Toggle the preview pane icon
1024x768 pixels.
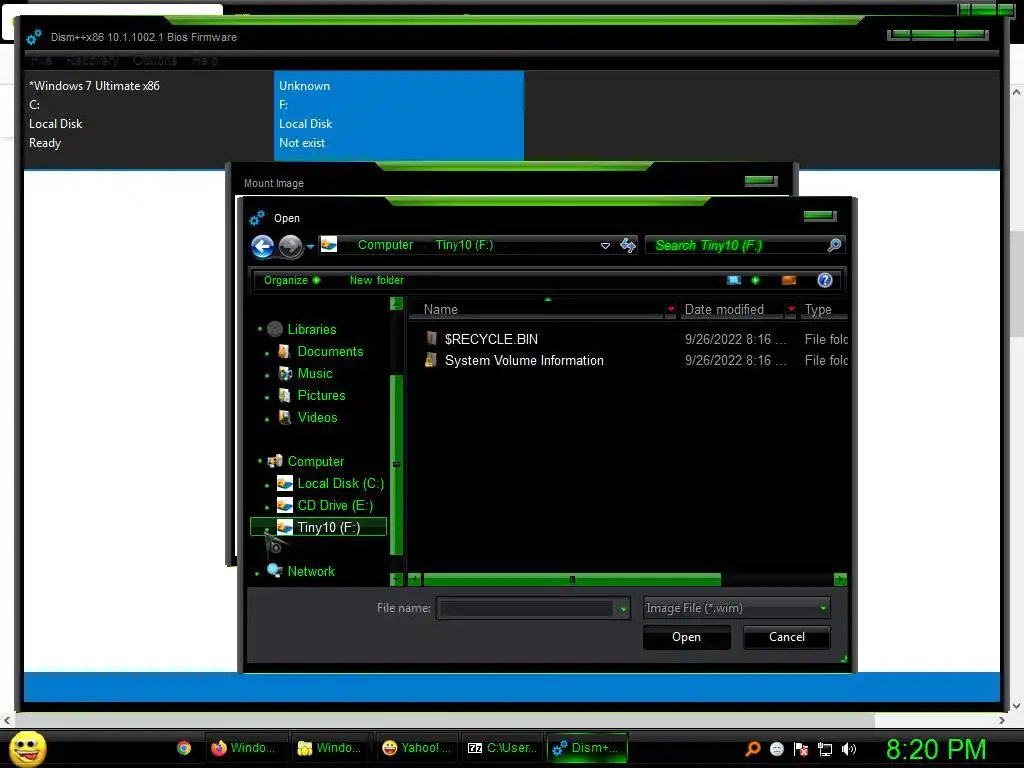point(789,280)
